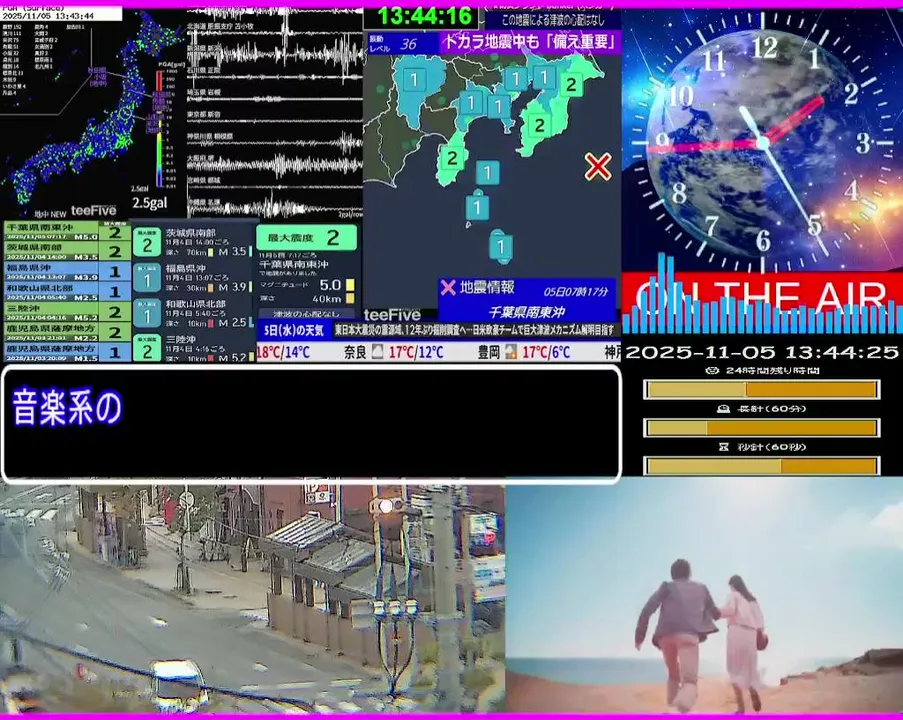
Task: Click the icon beside 長針(60分) label
Action: pyautogui.click(x=723, y=409)
